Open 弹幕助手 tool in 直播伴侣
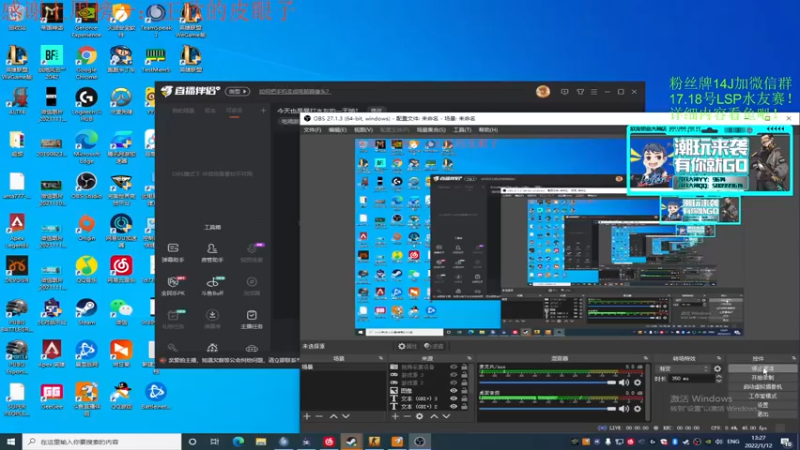Screen dimensions: 800x450 (173, 253)
